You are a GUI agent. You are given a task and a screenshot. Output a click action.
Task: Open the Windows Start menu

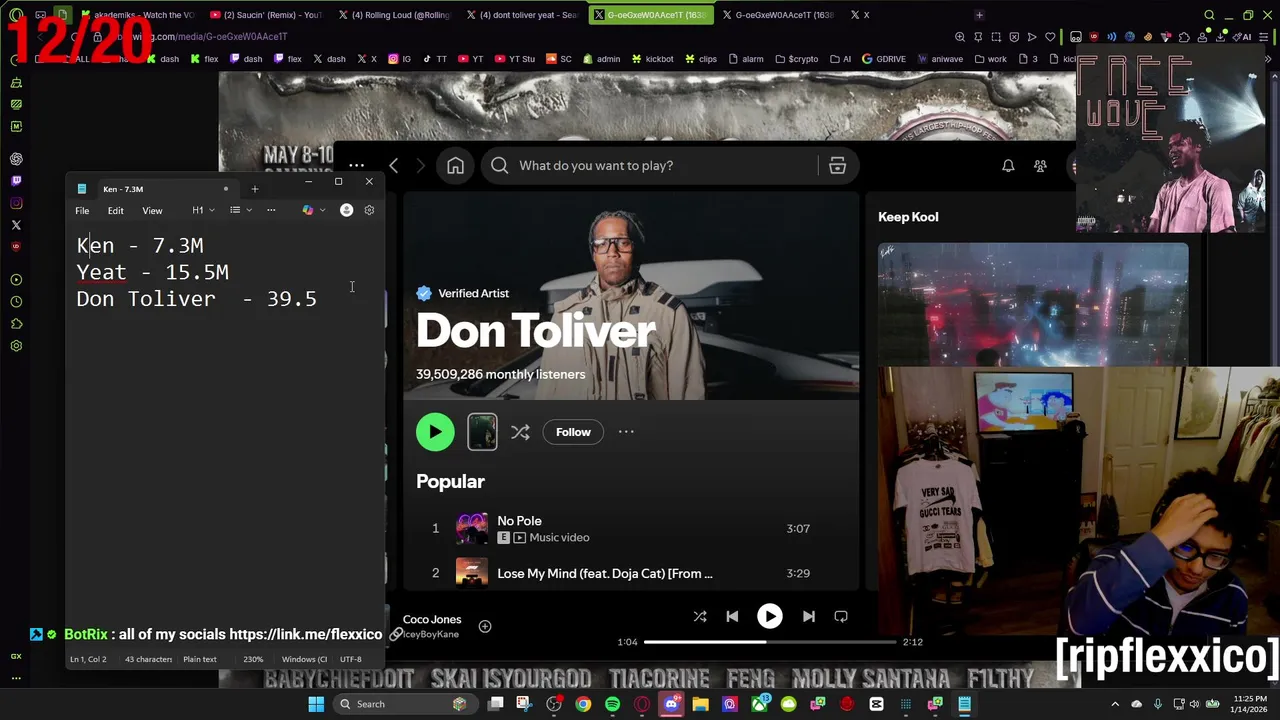pos(316,704)
